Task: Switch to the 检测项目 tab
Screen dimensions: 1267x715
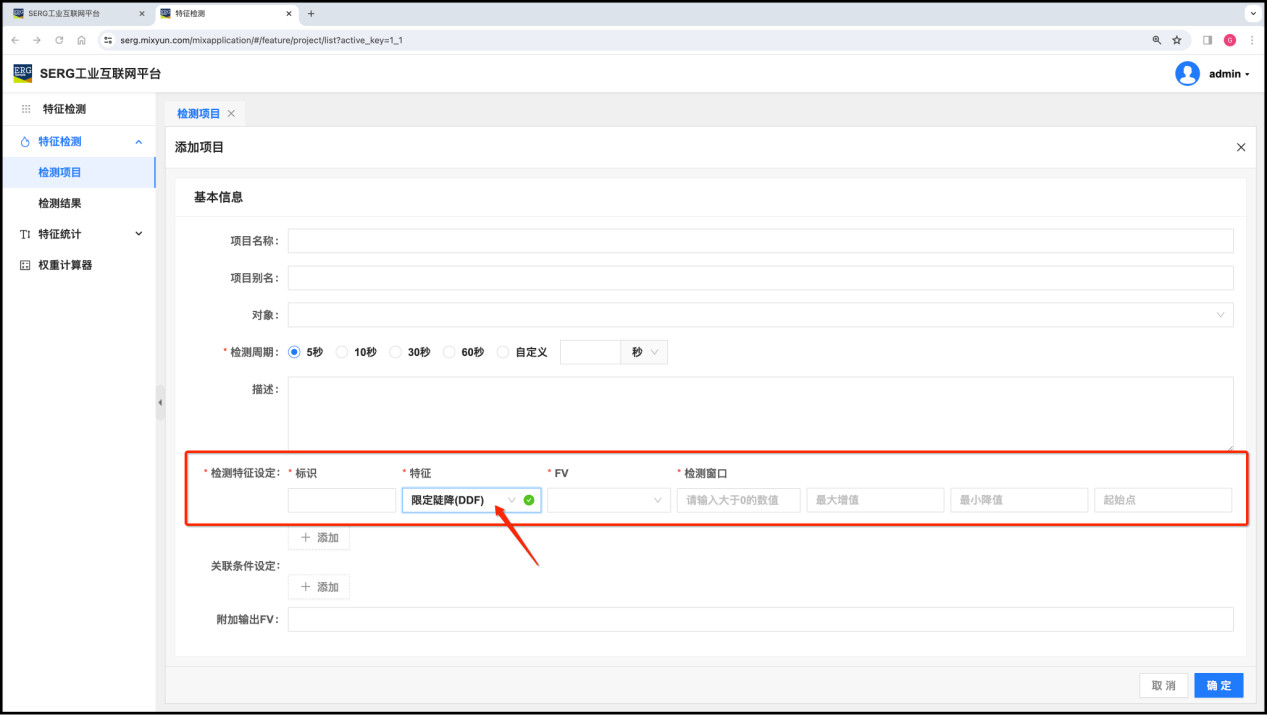Action: tap(198, 114)
